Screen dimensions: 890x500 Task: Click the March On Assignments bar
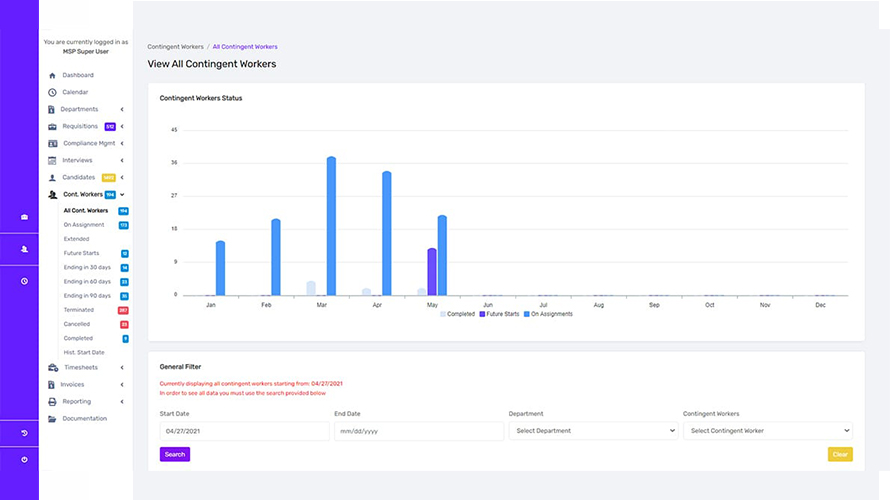pyautogui.click(x=331, y=226)
